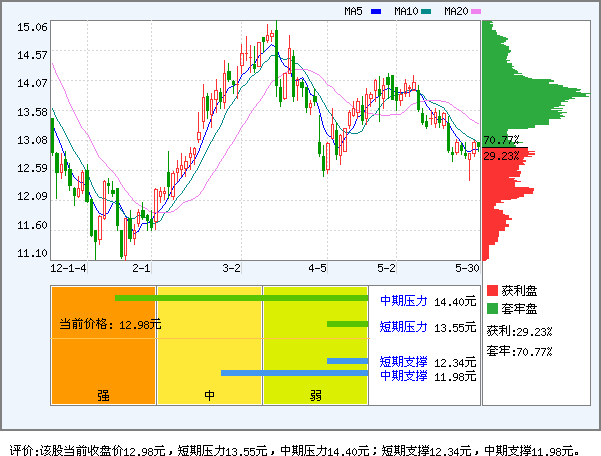Click the 2-1 date axis label
This screenshot has width=601, height=456.
pyautogui.click(x=141, y=268)
